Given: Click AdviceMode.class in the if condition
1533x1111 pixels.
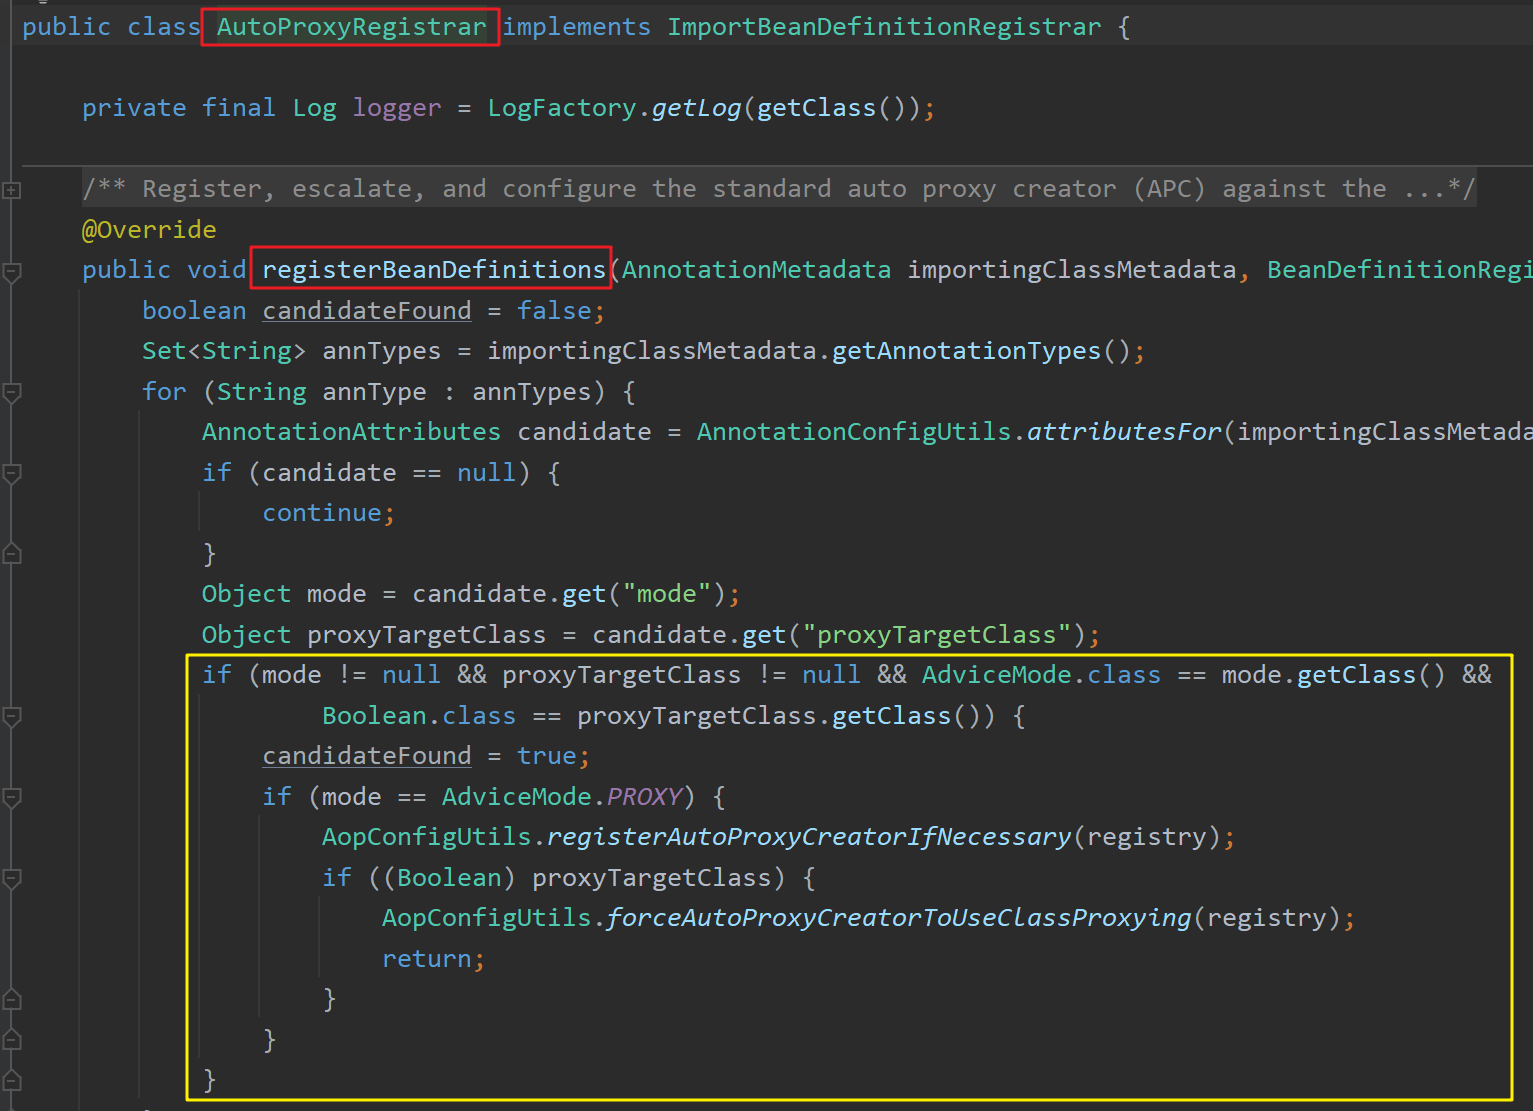Looking at the screenshot, I should click(1041, 675).
